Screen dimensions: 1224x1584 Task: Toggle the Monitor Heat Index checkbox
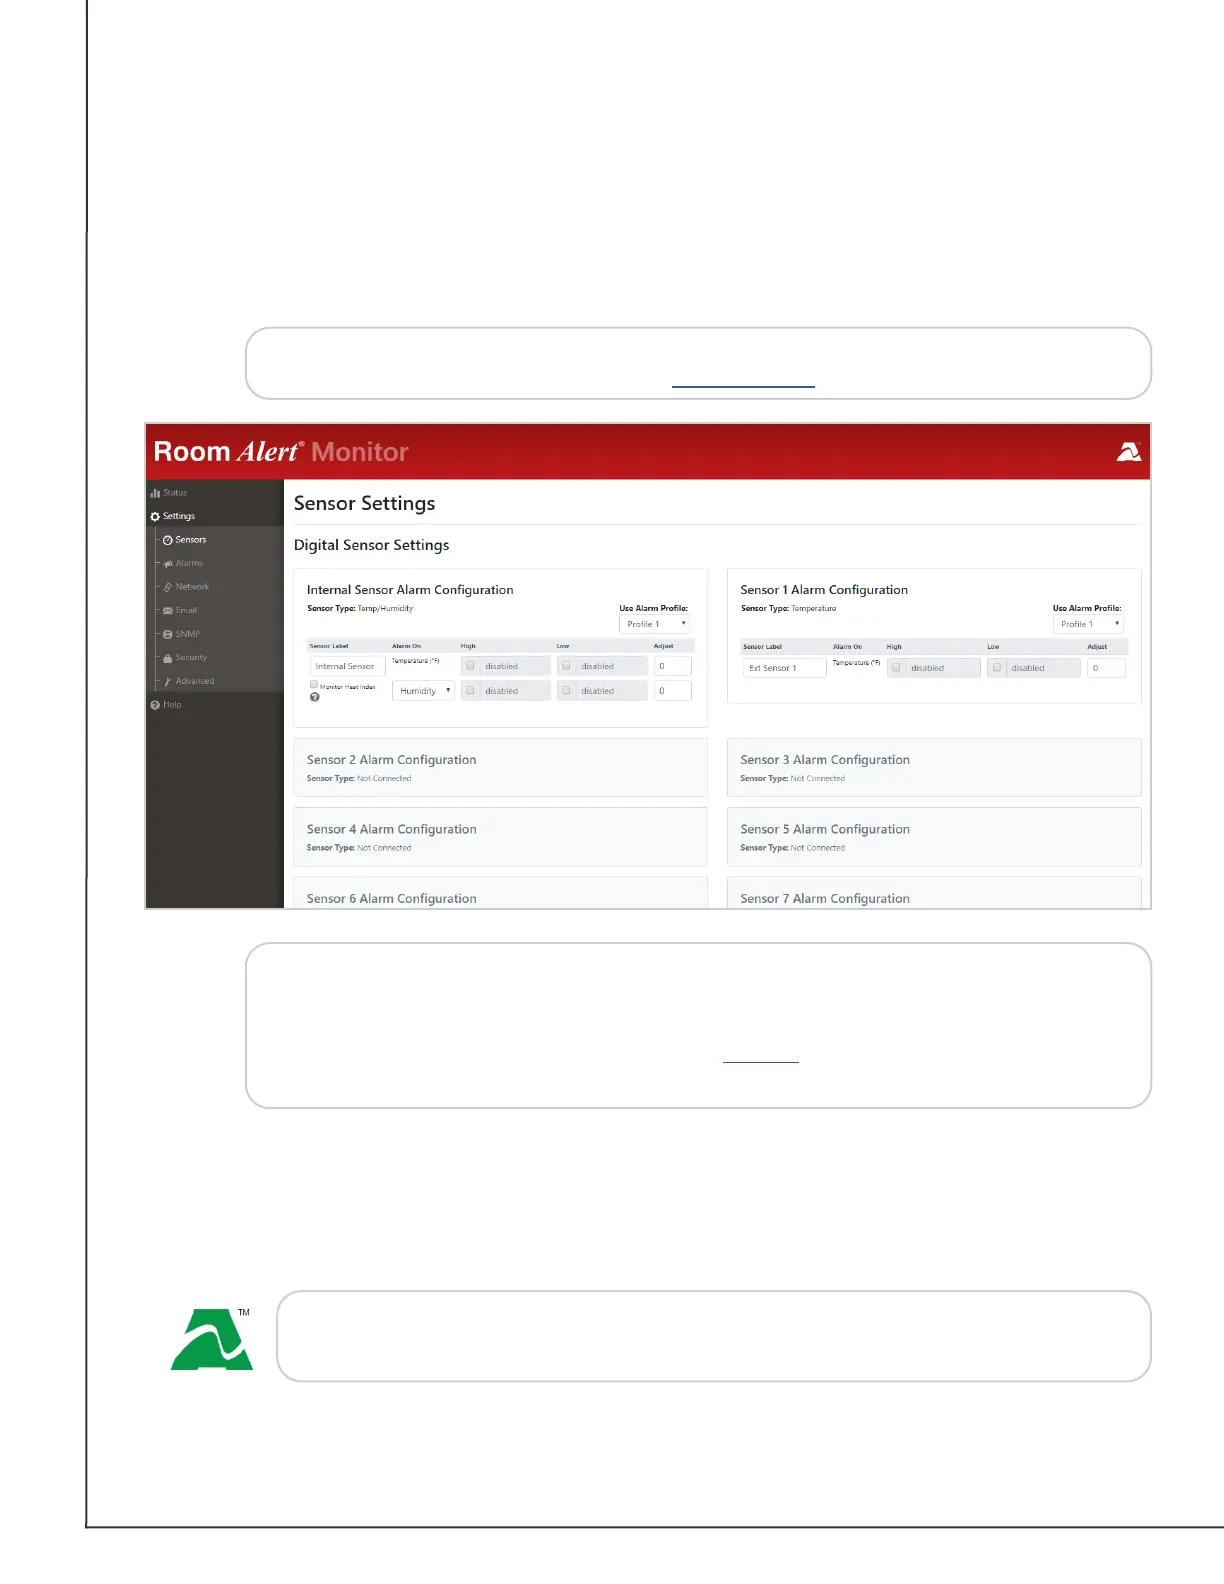(313, 685)
